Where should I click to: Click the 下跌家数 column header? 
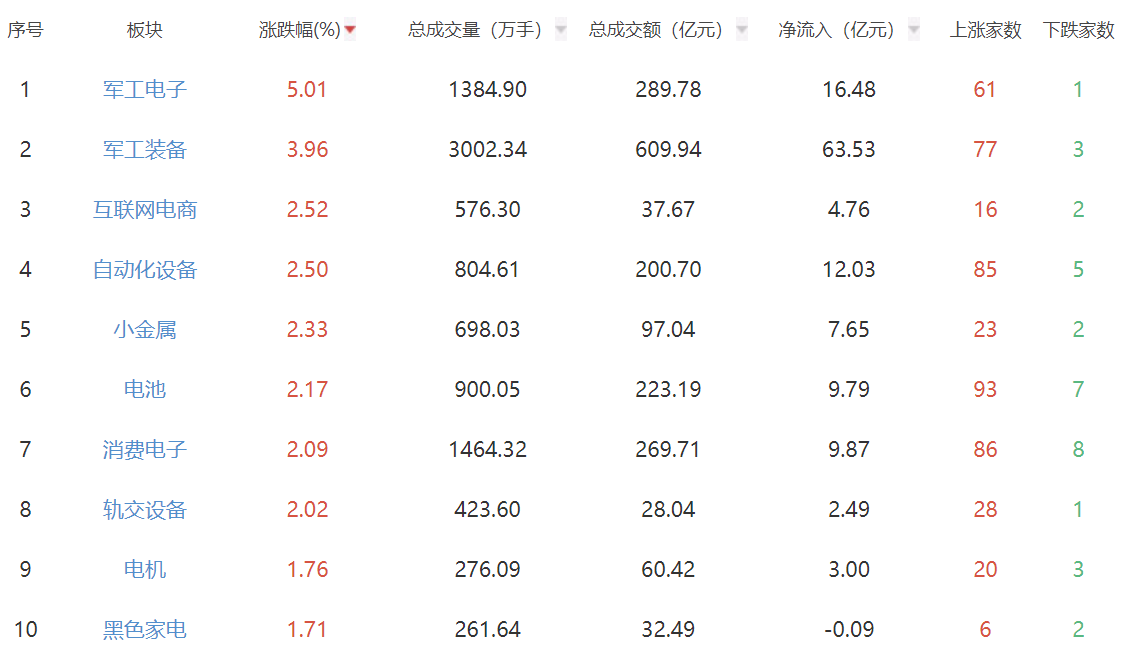click(x=1078, y=30)
